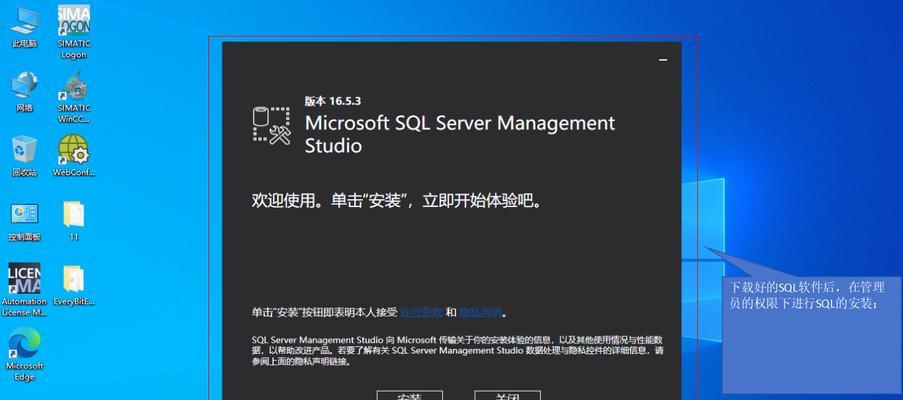Open the 此电脑 desktop icon

(x=24, y=27)
